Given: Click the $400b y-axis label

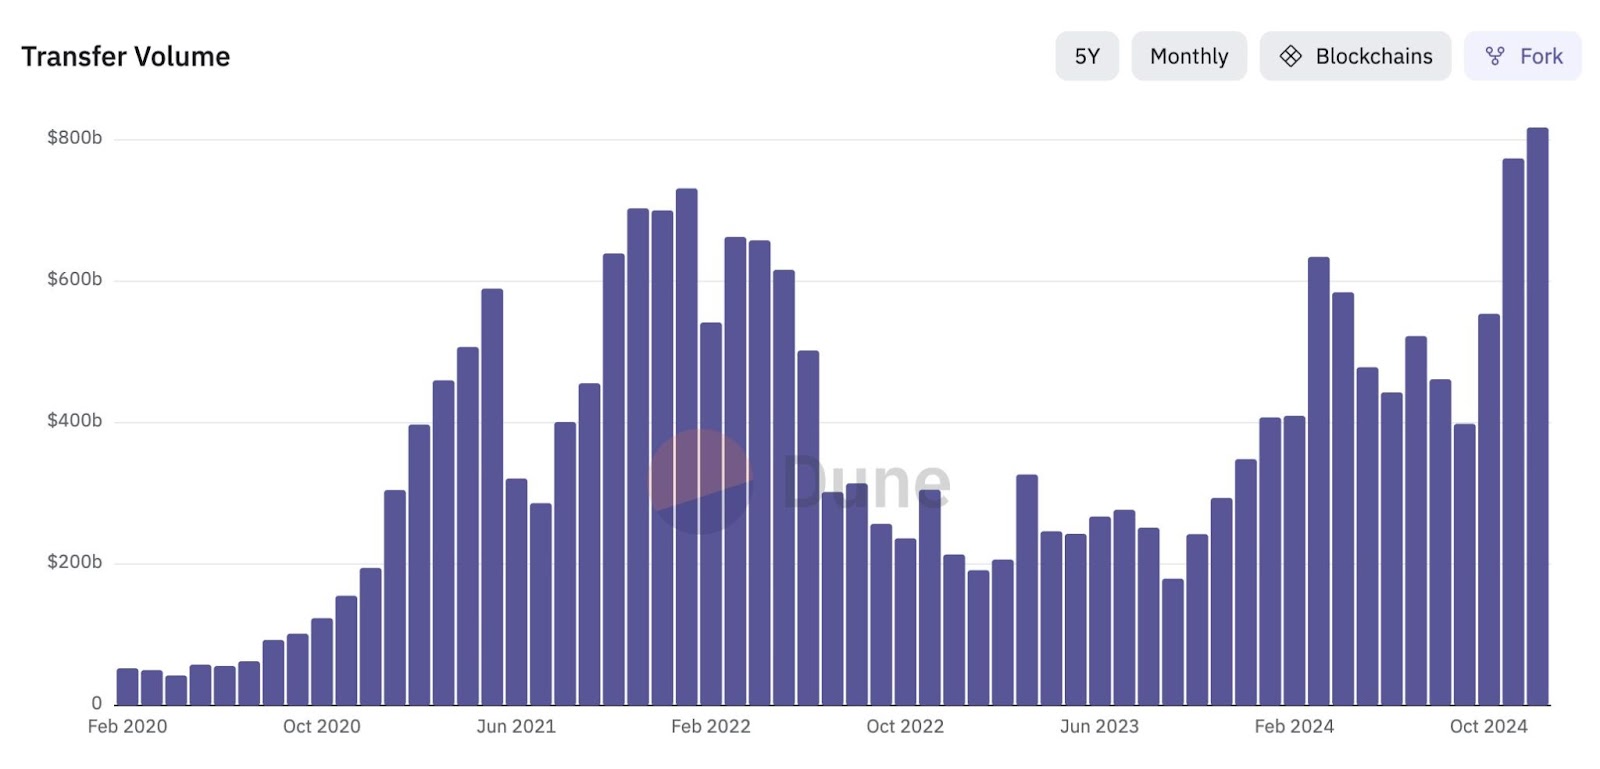Looking at the screenshot, I should (75, 421).
